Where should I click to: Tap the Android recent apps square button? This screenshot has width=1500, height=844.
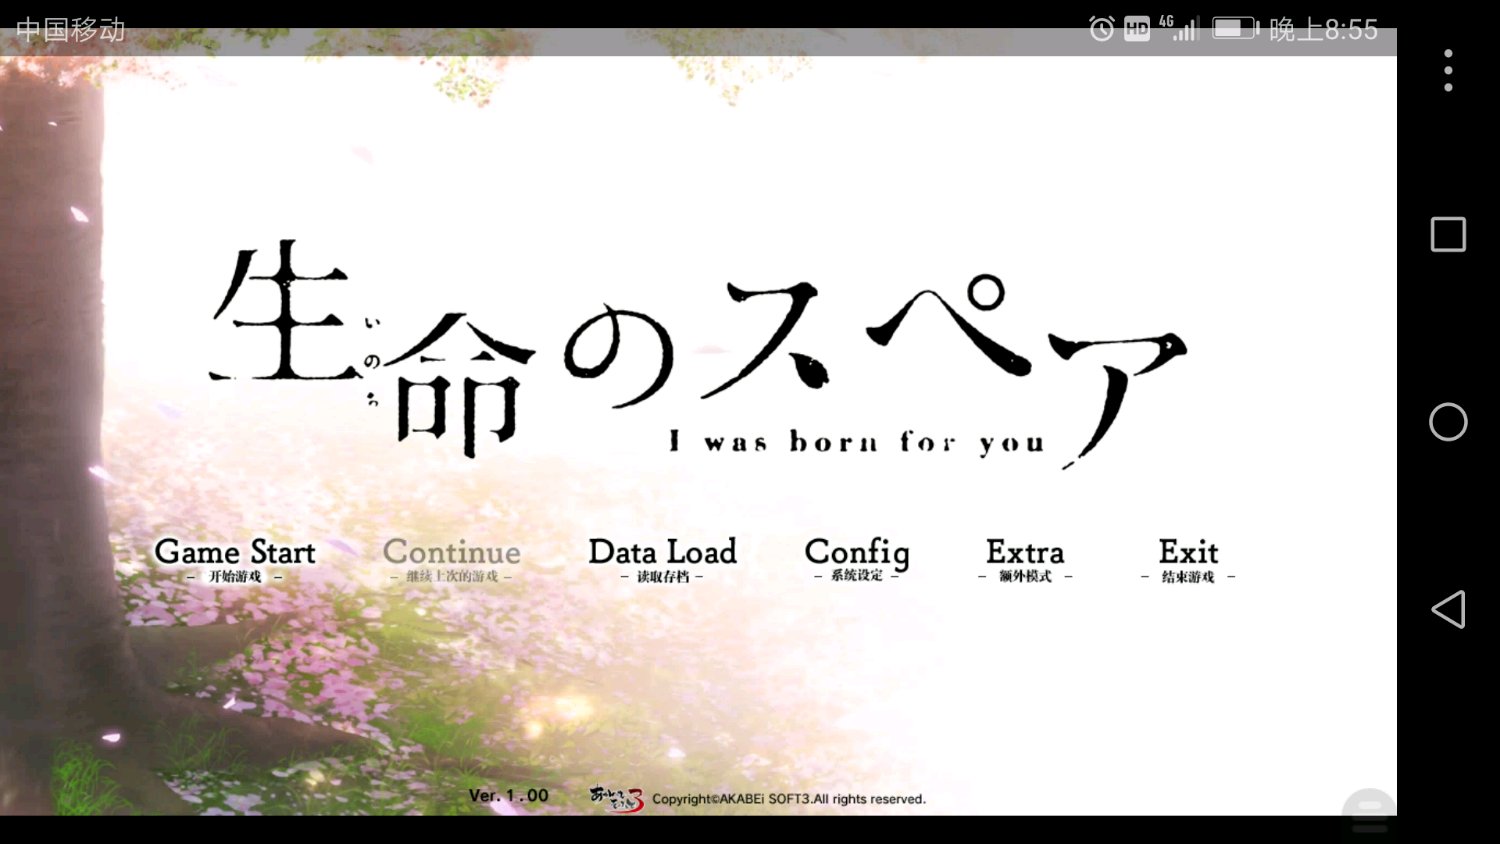[x=1448, y=235]
